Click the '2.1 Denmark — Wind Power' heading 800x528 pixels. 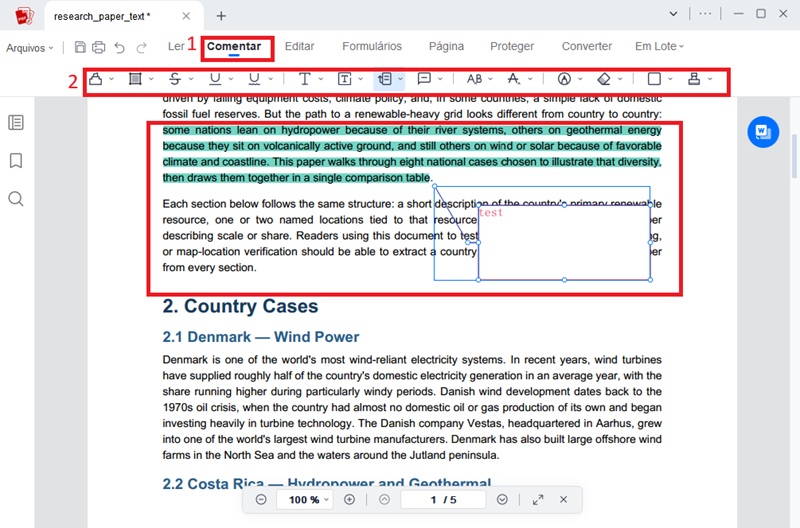click(261, 337)
